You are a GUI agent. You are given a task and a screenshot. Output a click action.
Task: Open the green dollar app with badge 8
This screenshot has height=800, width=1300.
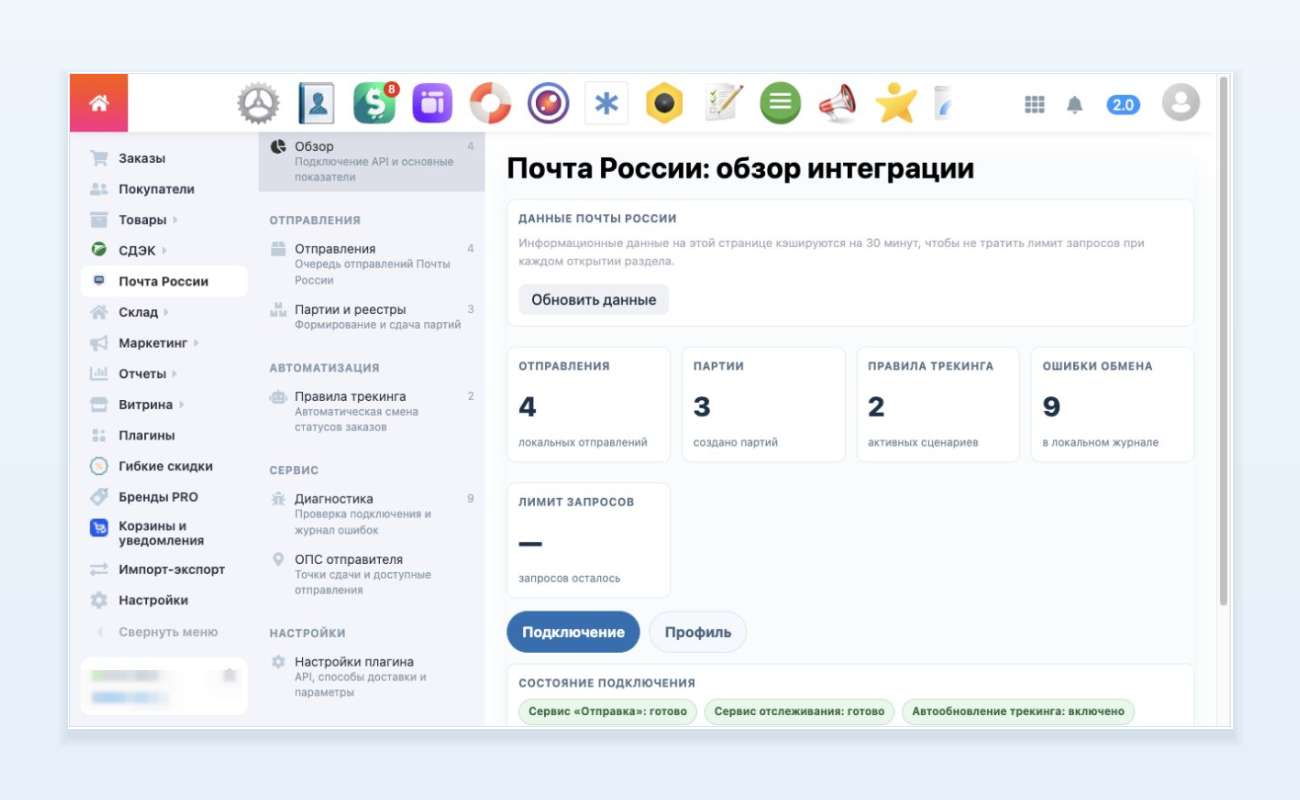375,103
